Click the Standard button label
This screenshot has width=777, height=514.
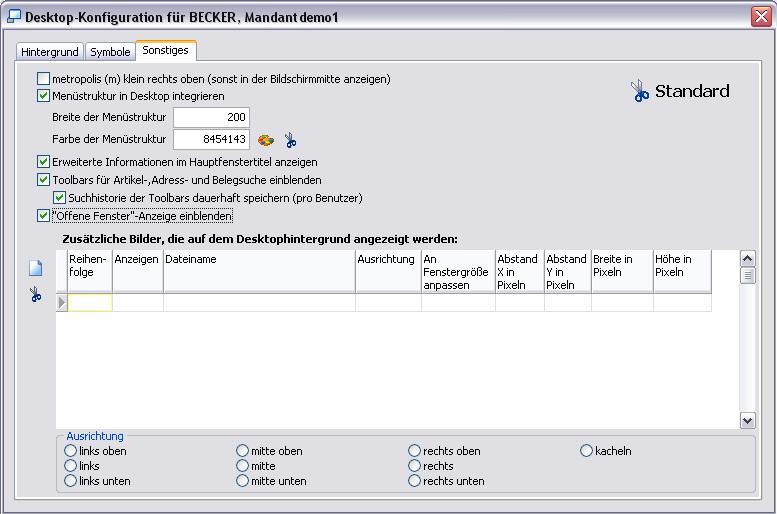692,91
